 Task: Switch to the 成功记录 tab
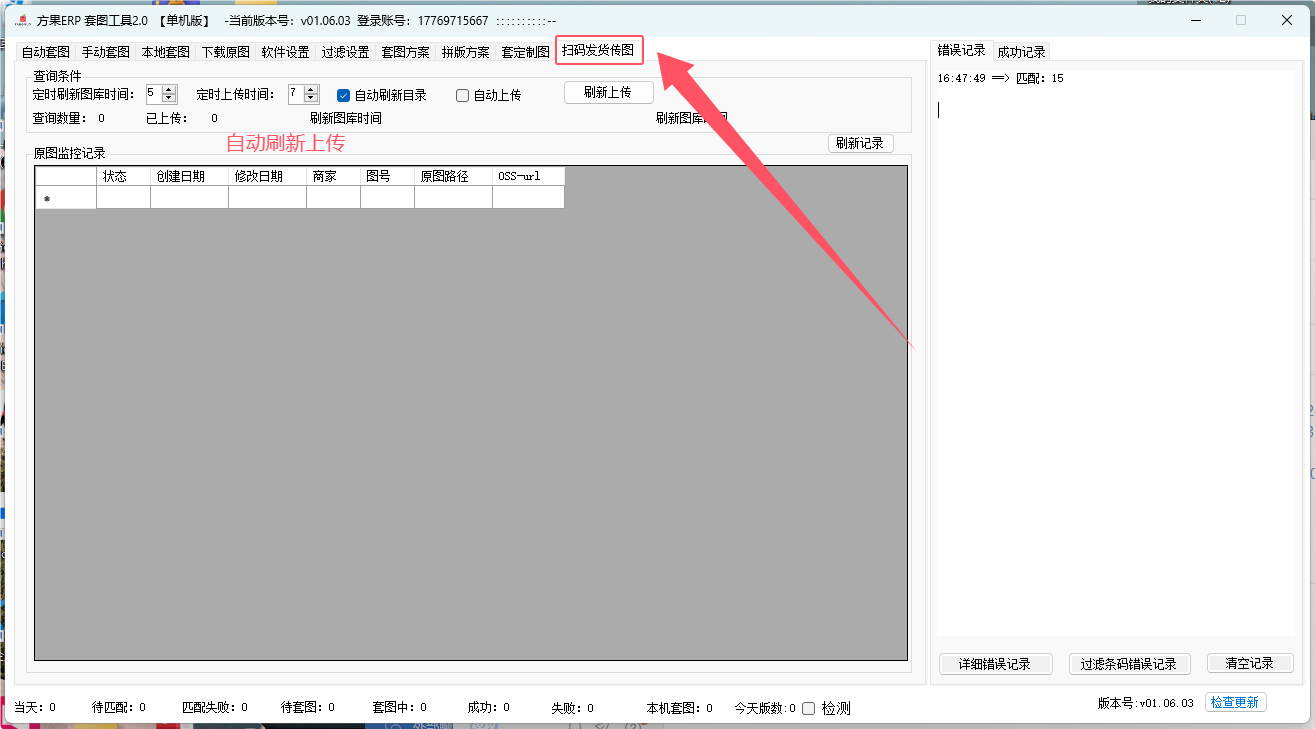pyautogui.click(x=1021, y=52)
